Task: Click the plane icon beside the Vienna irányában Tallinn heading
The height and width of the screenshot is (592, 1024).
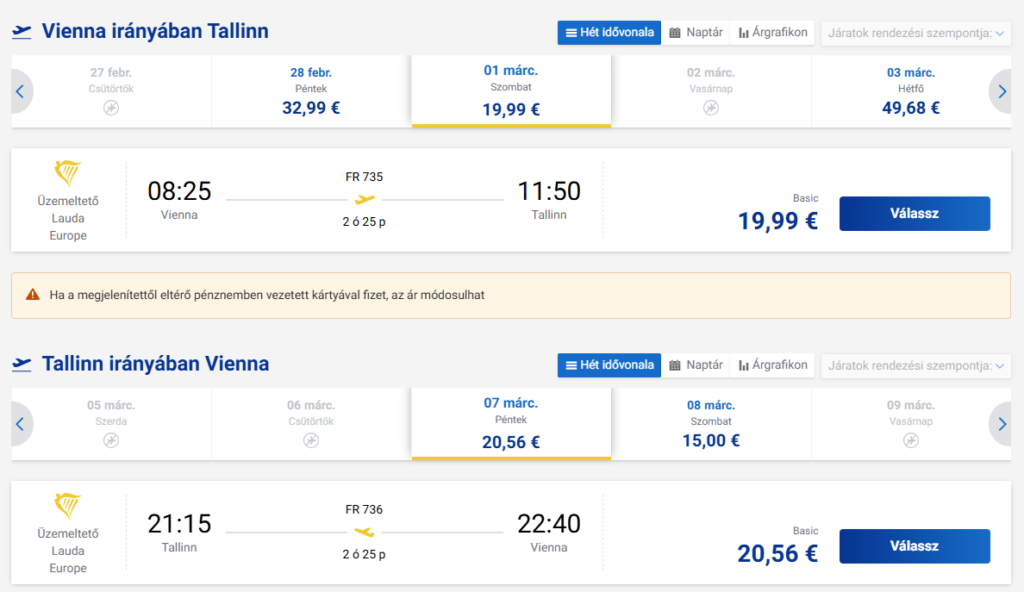Action: pos(22,31)
